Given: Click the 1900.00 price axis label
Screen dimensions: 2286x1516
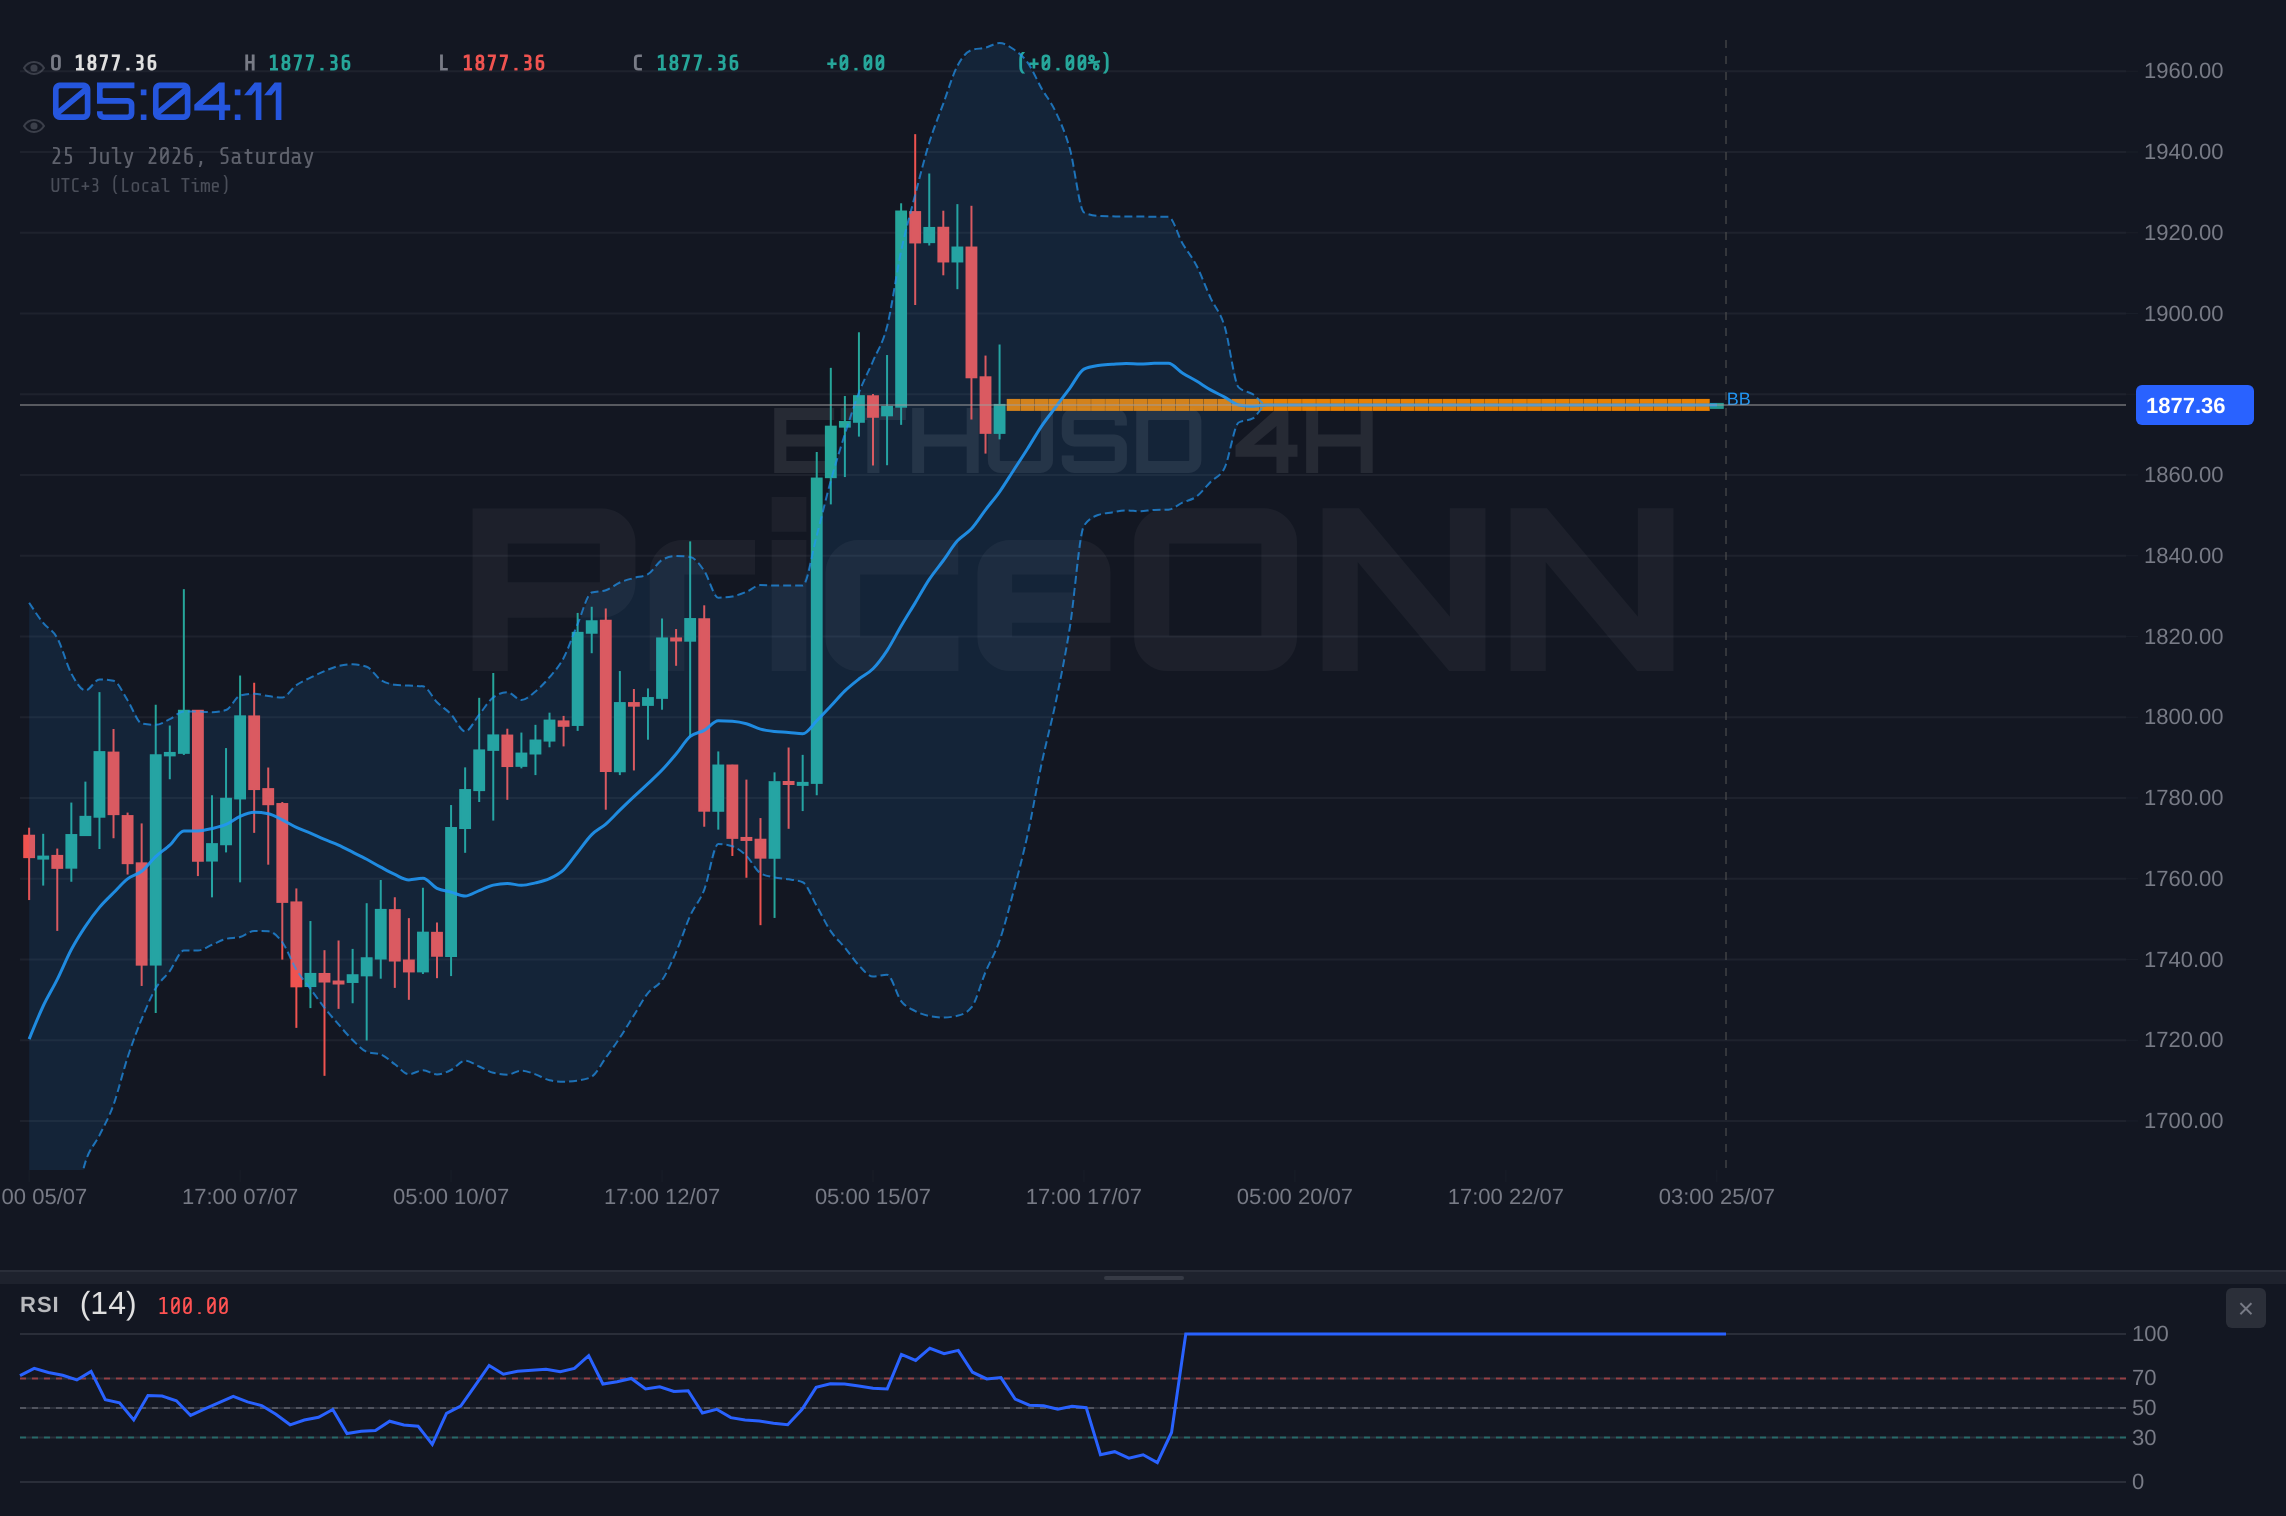Looking at the screenshot, I should point(2183,314).
